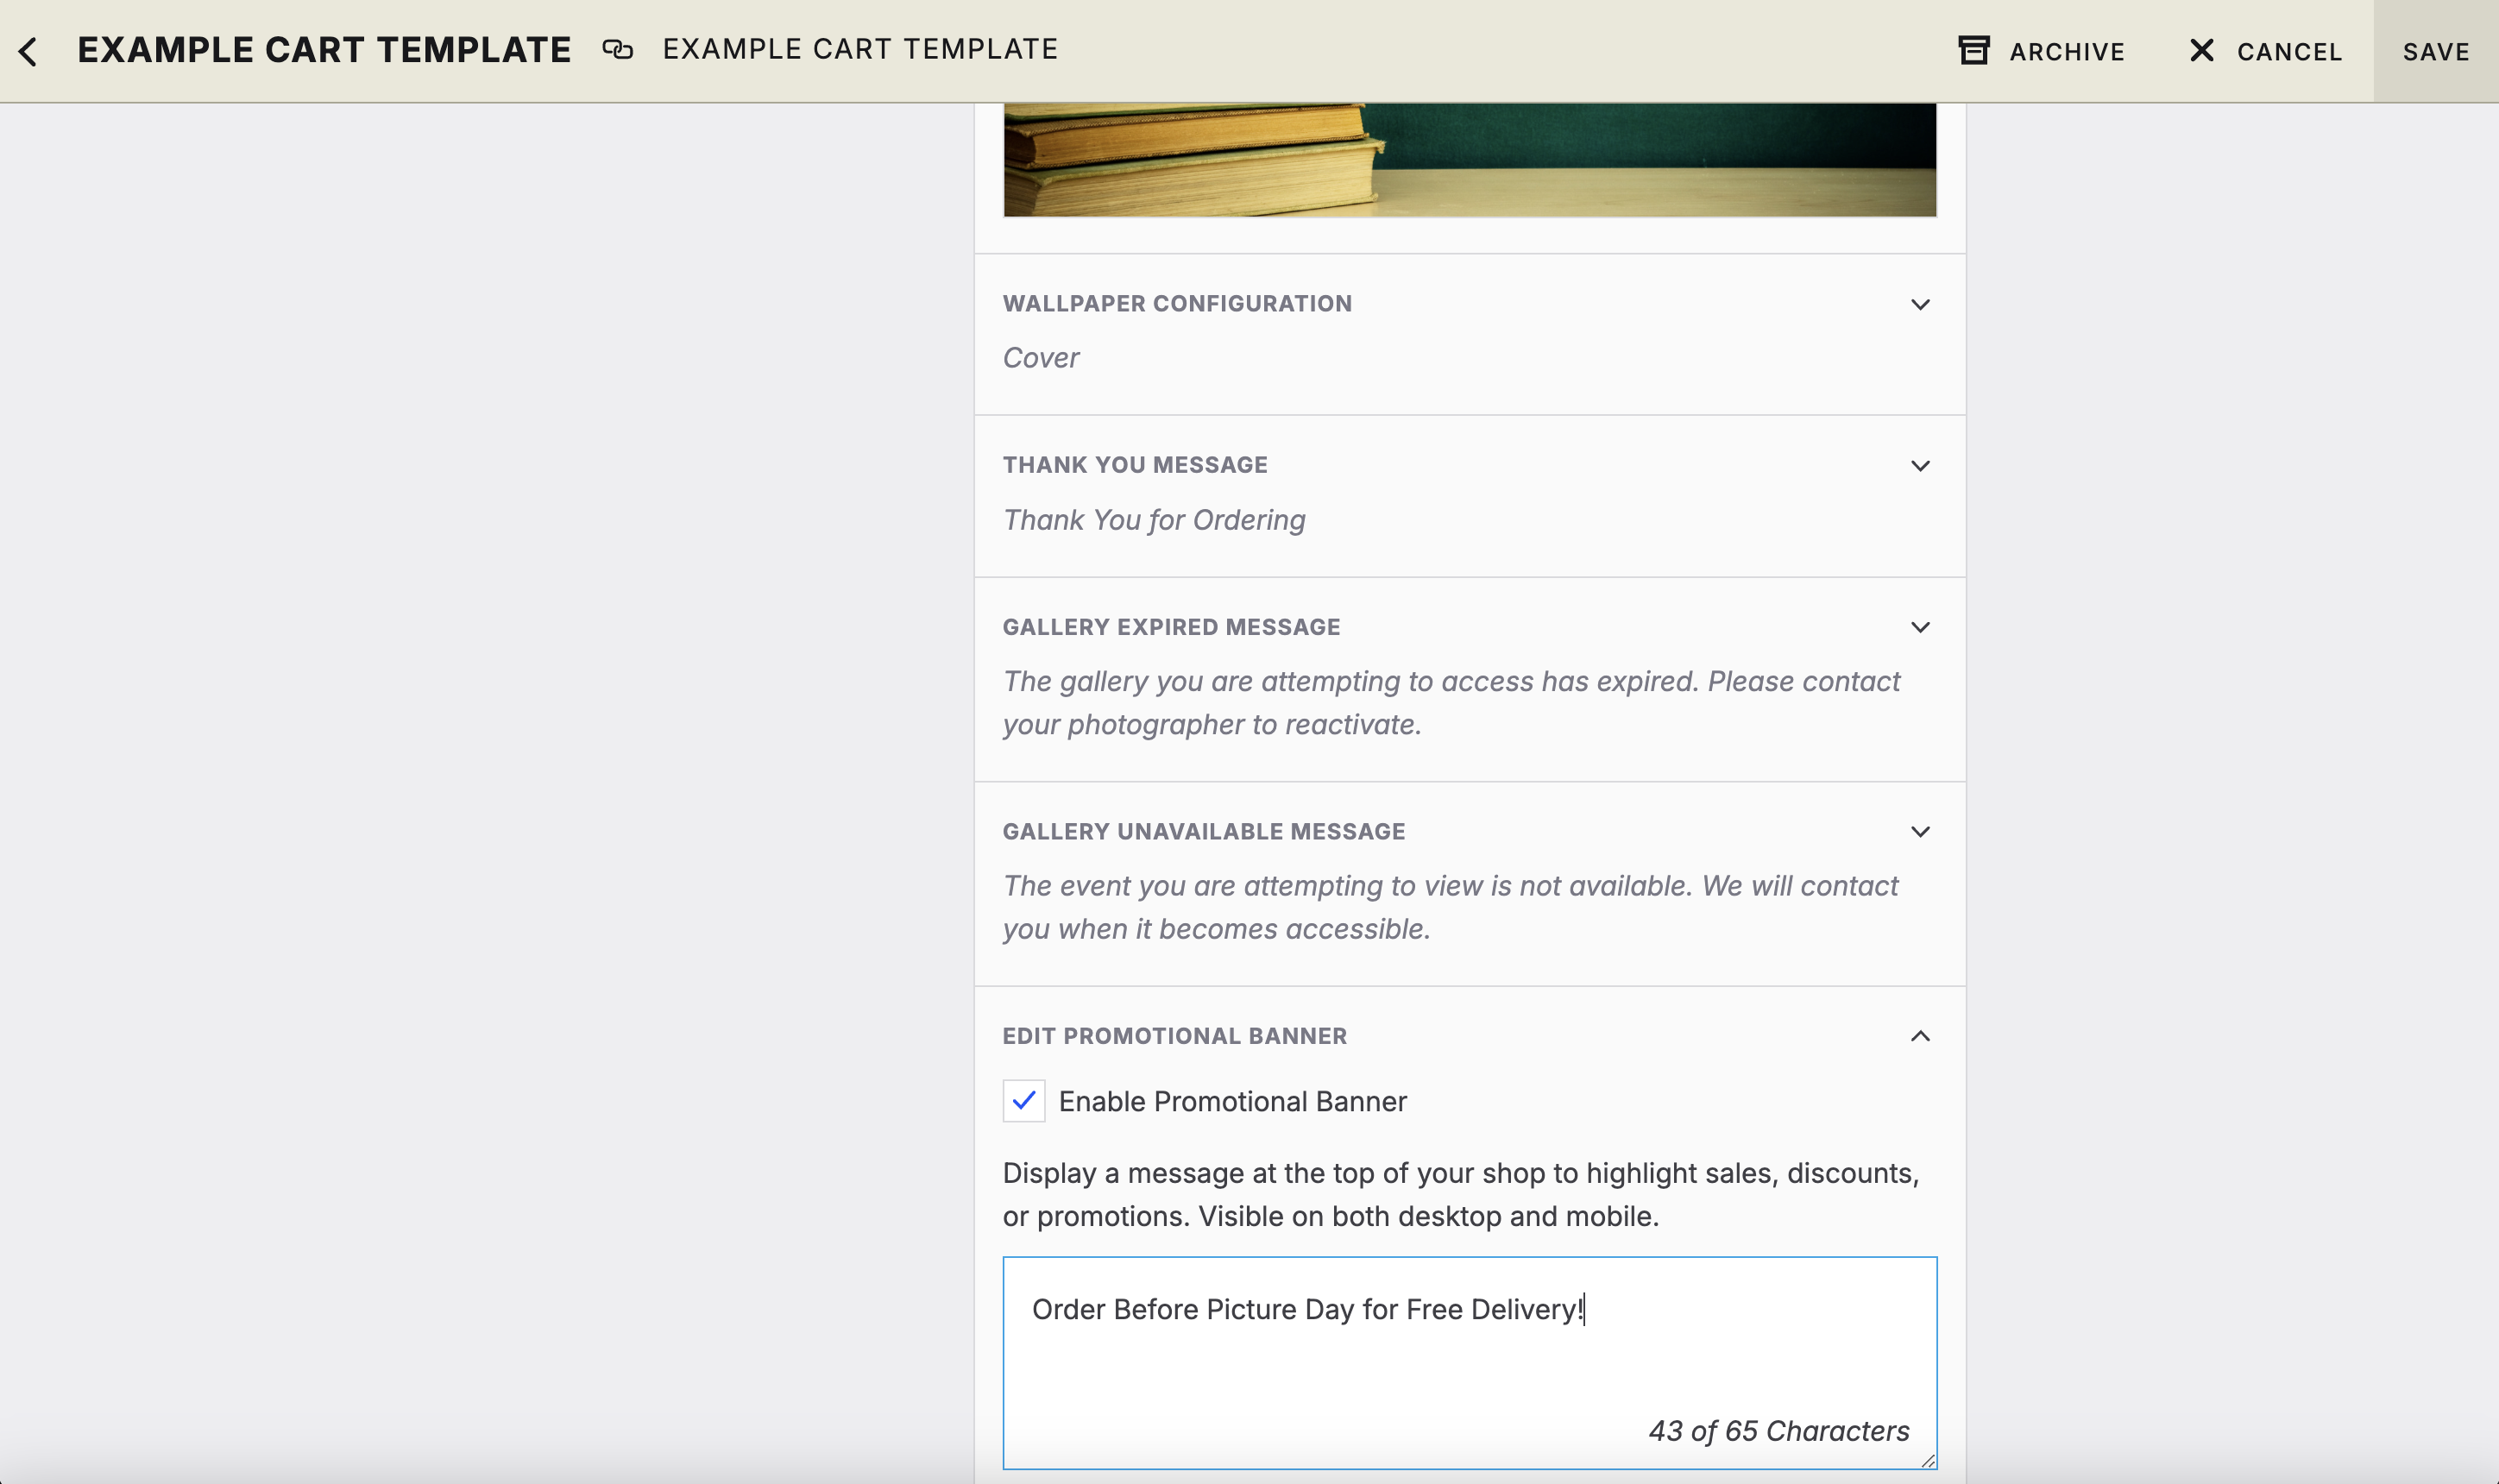Expand Gallery Unavailable Message chevron
2499x1484 pixels.
tap(1919, 832)
